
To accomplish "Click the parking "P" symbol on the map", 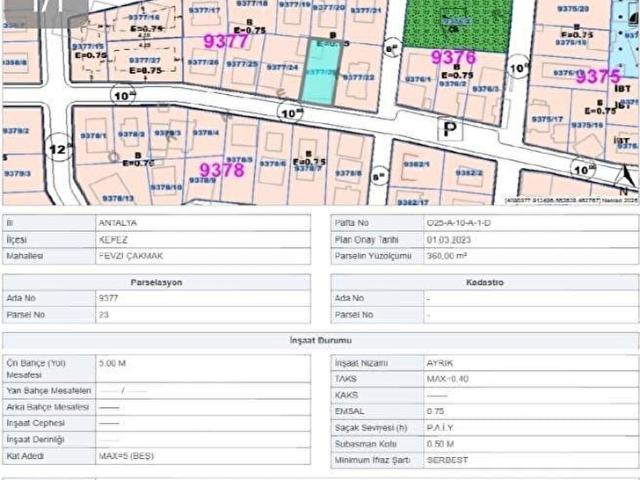I will coord(451,130).
